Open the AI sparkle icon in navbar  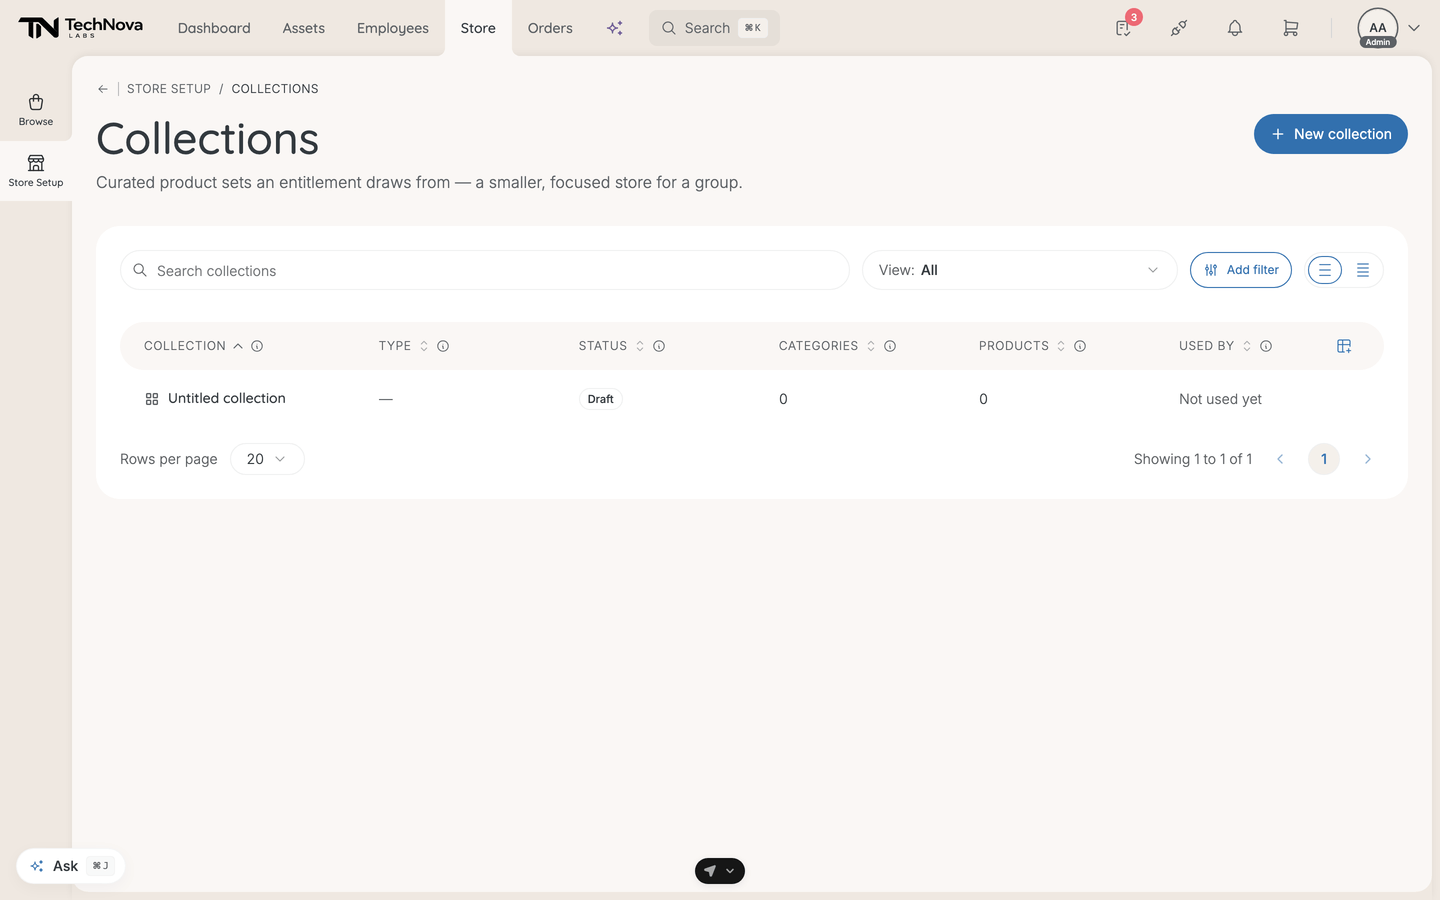615,28
